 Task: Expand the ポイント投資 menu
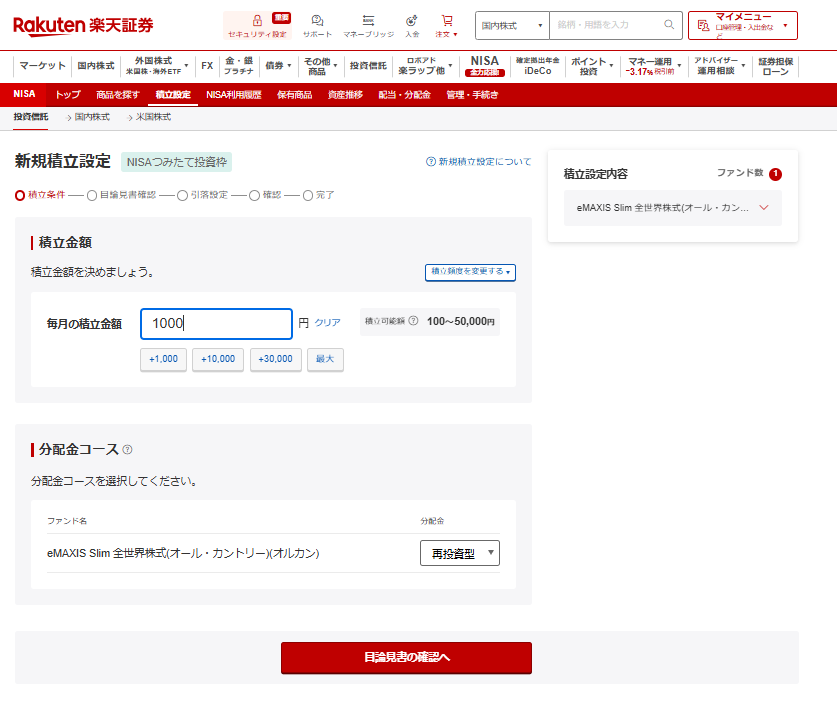click(x=592, y=66)
